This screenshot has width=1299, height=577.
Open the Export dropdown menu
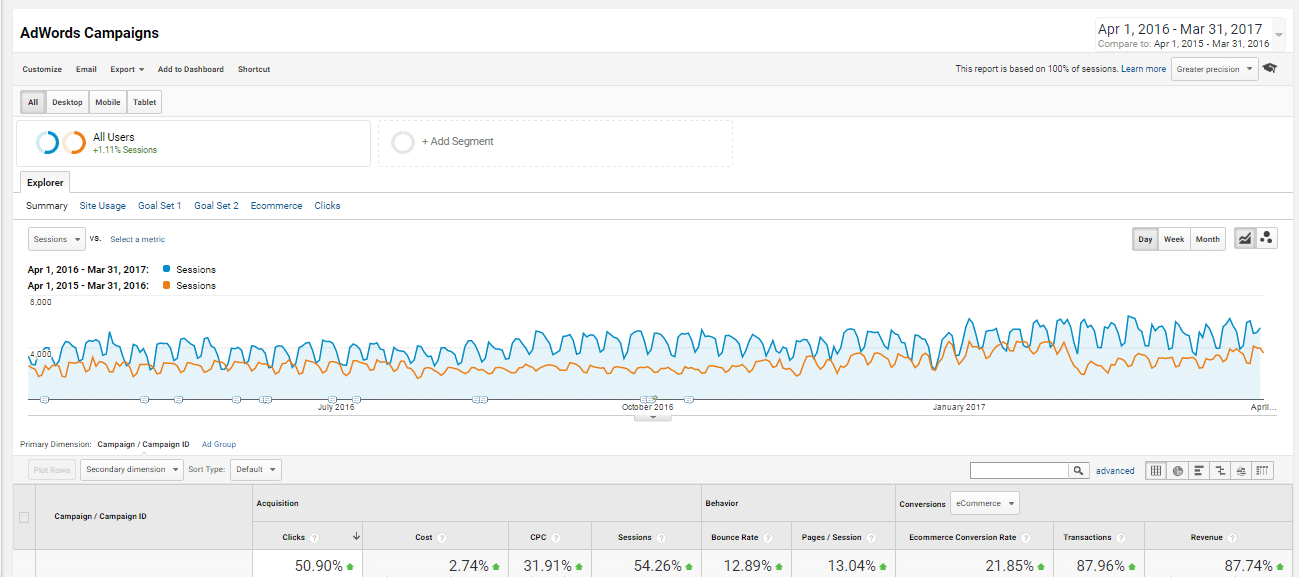click(x=127, y=69)
